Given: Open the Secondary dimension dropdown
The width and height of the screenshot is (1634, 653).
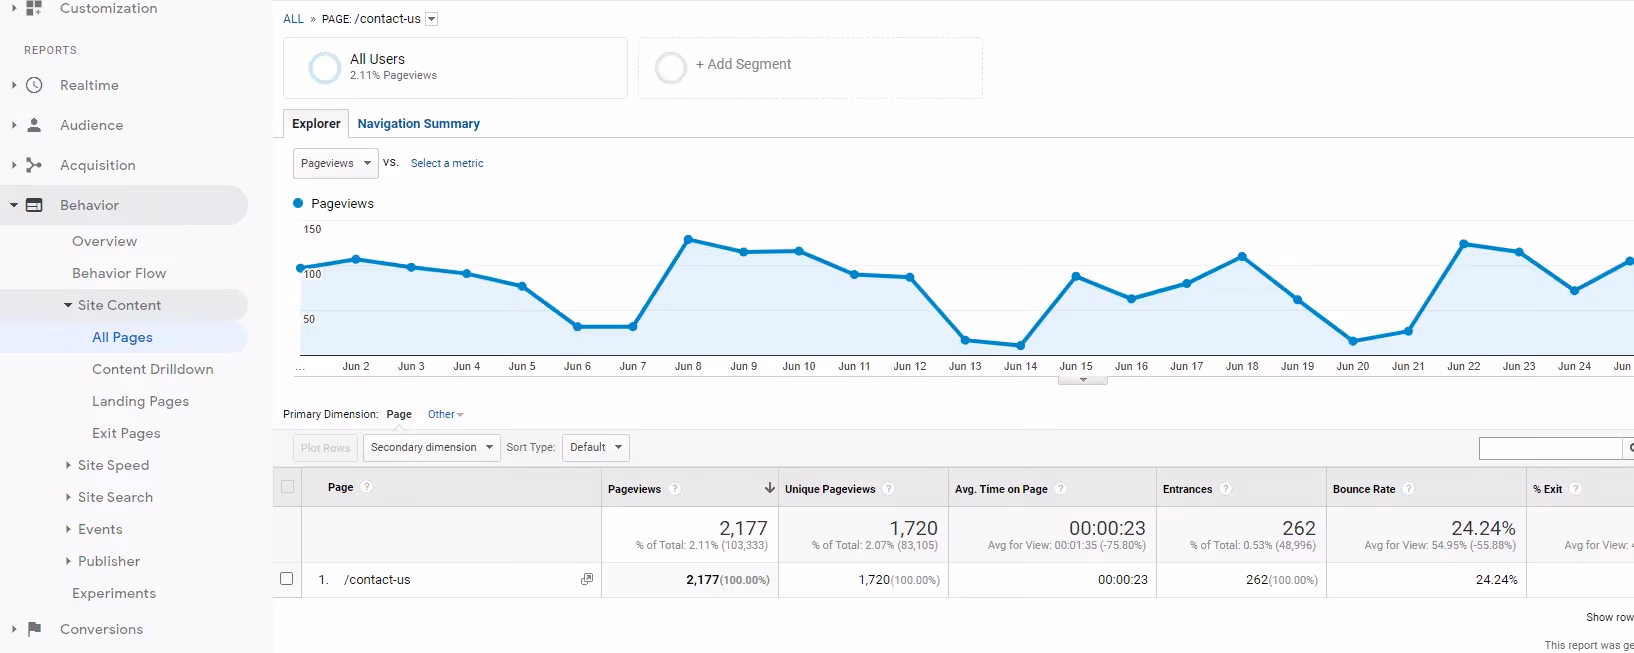Looking at the screenshot, I should (431, 447).
